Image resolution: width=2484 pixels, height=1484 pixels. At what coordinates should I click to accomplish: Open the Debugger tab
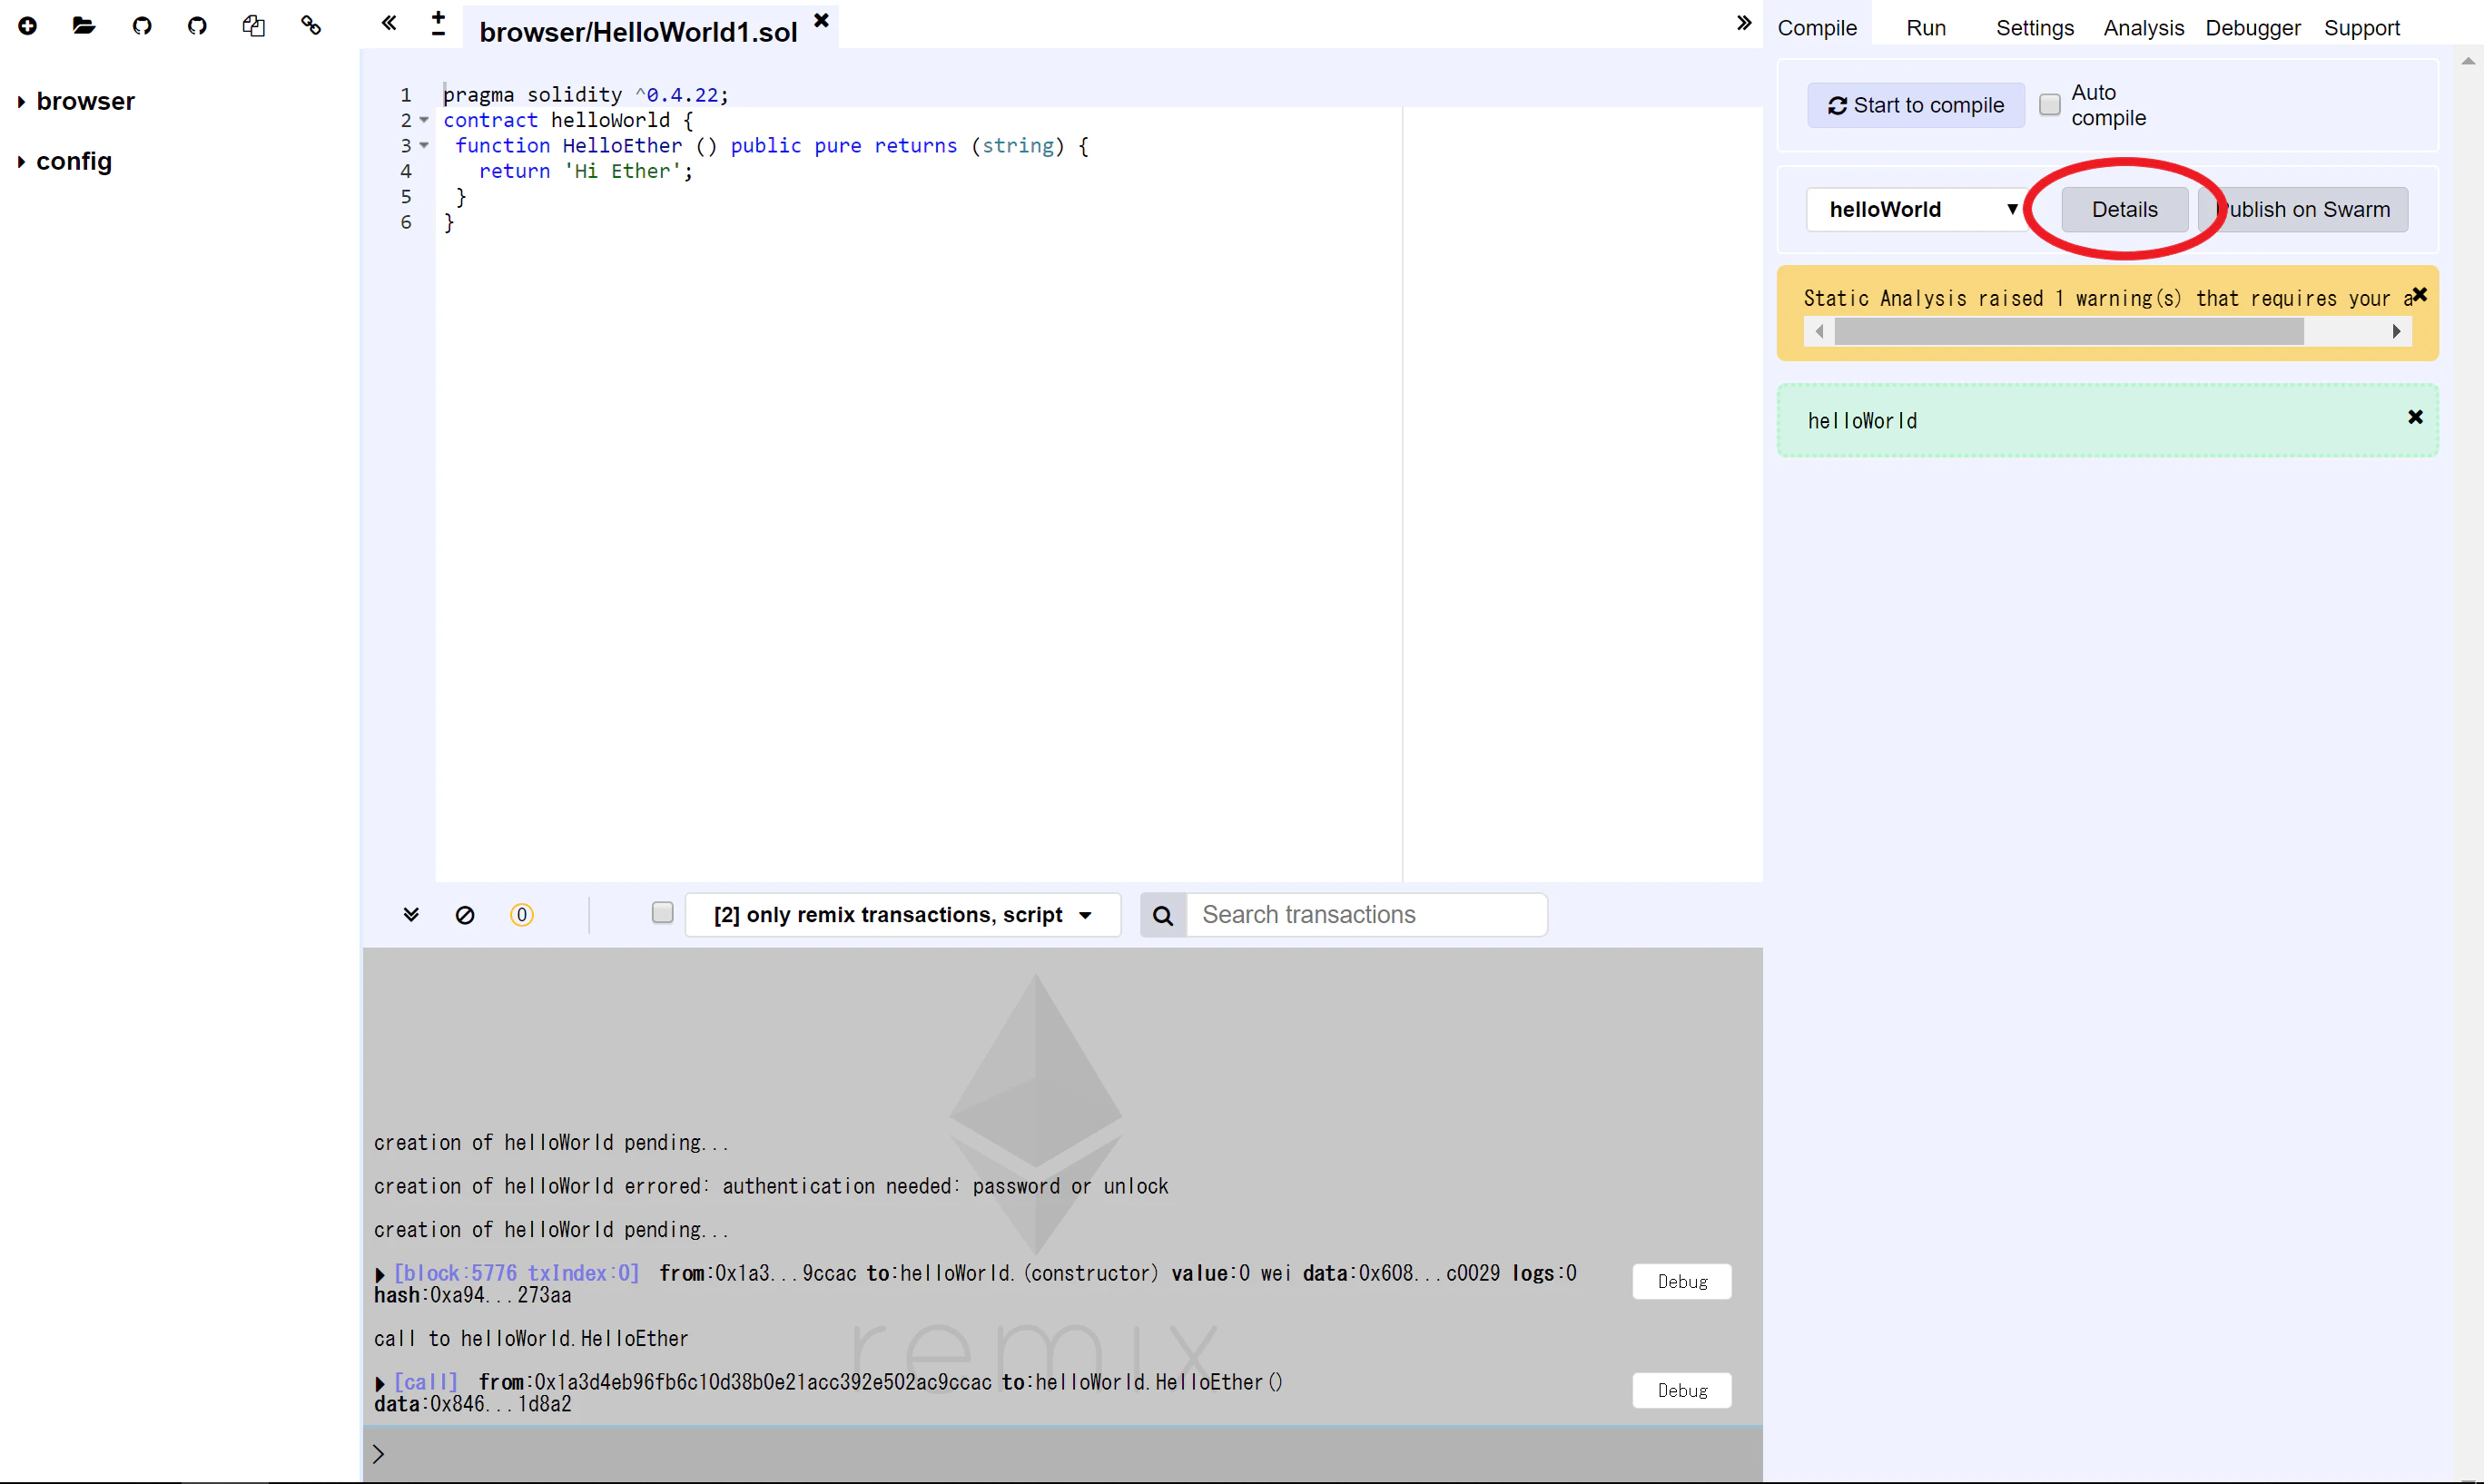2252,28
